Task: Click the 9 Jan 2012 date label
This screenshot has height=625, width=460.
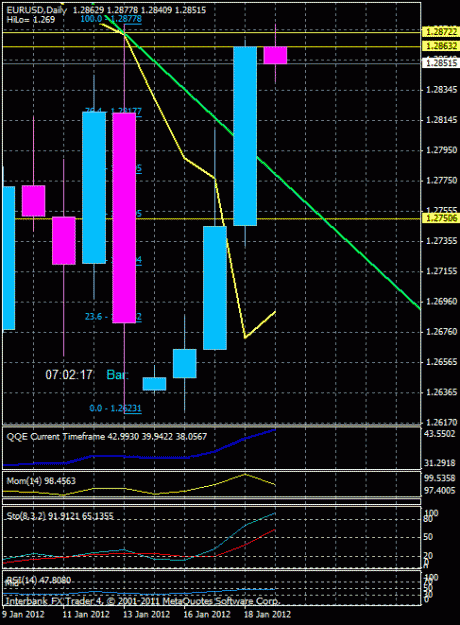Action: point(24,614)
